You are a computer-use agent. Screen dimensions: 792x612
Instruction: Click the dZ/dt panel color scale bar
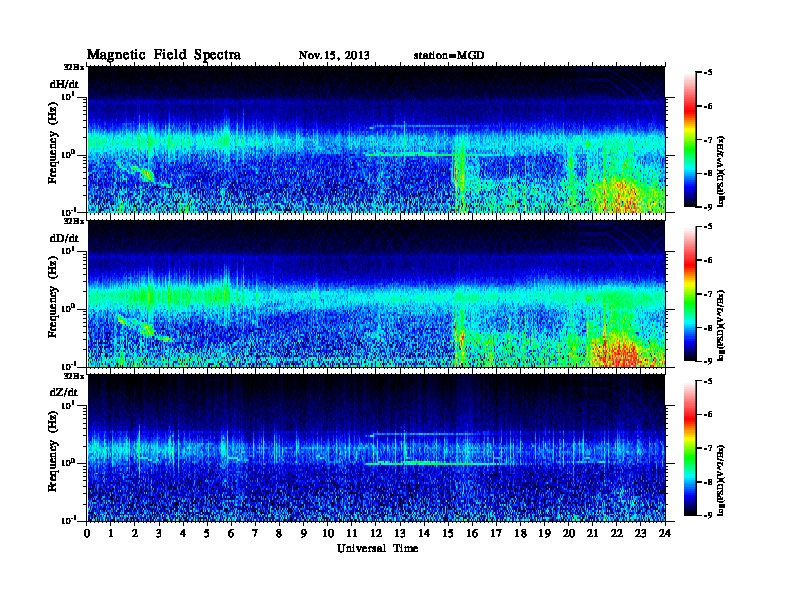pyautogui.click(x=690, y=448)
